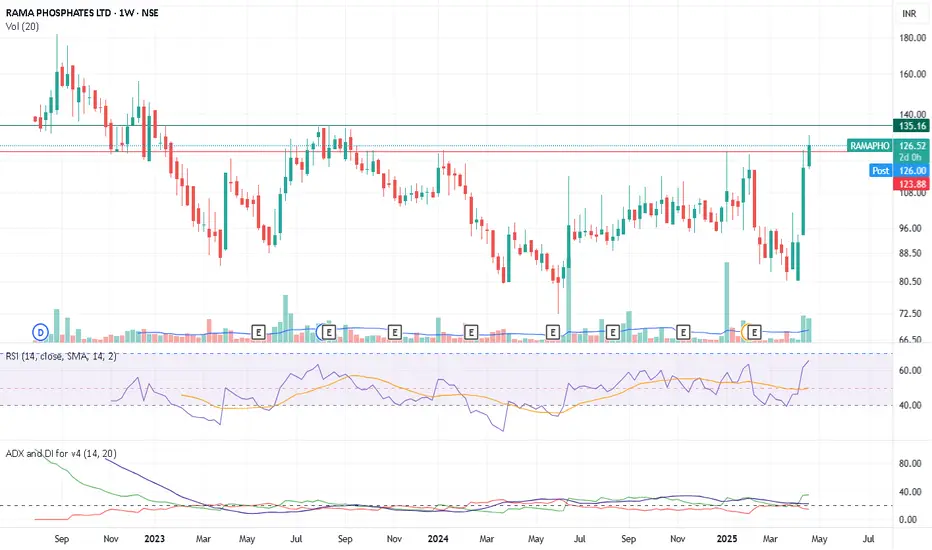Click the 2024 year label on time axis
Image resolution: width=932 pixels, height=550 pixels.
438,539
